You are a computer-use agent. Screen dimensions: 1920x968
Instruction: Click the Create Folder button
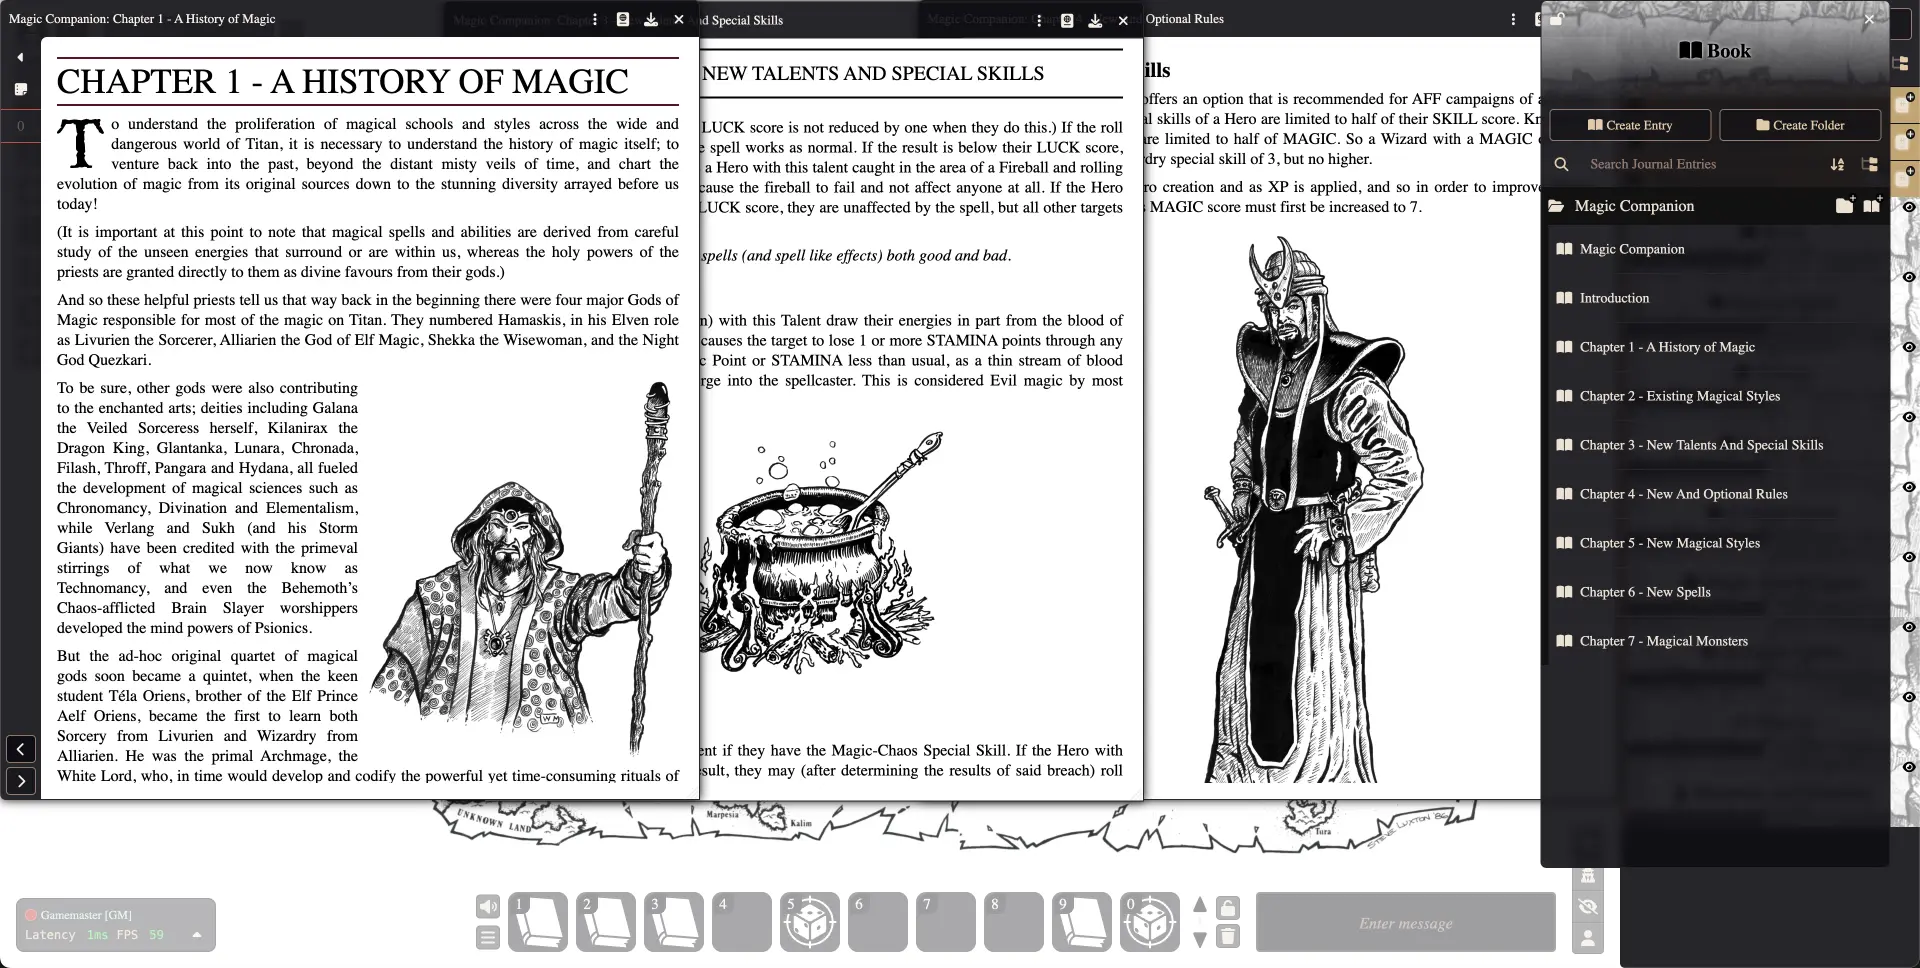pos(1799,125)
